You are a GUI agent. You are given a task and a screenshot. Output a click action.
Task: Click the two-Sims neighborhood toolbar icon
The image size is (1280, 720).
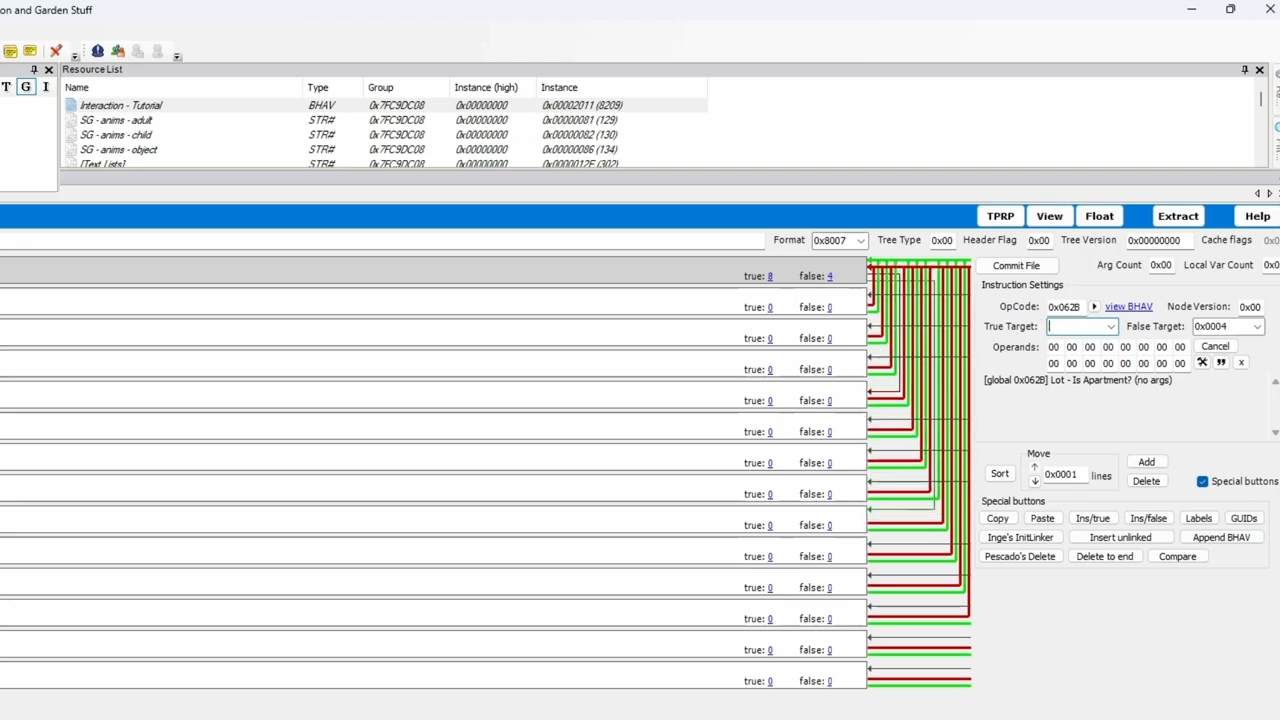117,51
